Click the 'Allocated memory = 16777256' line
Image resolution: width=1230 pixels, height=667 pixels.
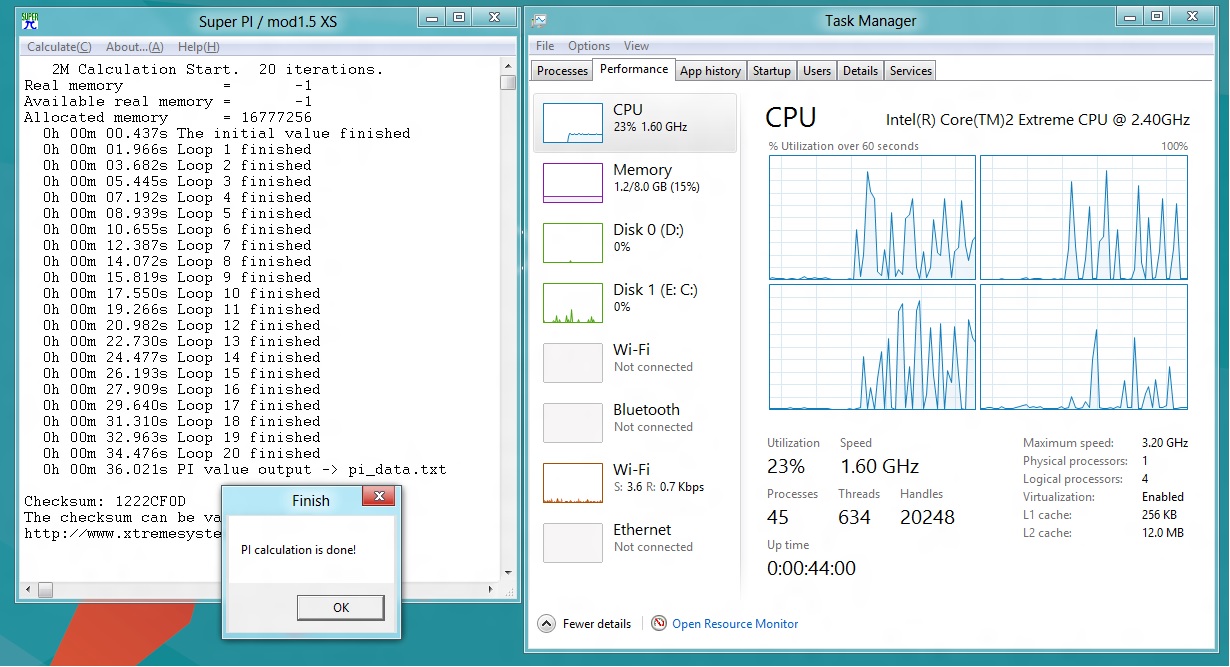(168, 117)
